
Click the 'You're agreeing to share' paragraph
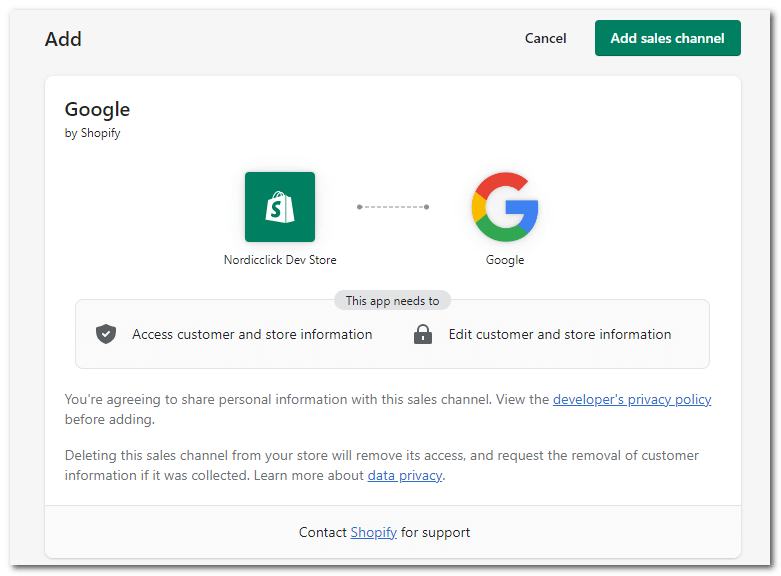388,410
